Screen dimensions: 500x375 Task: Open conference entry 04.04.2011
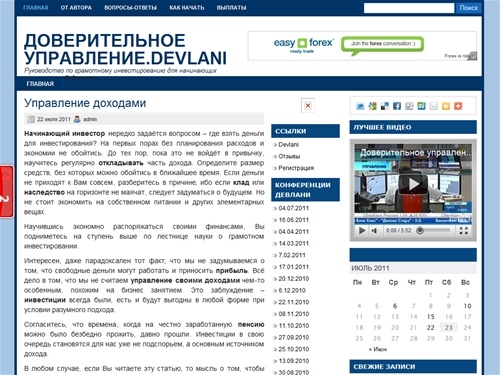tap(293, 231)
